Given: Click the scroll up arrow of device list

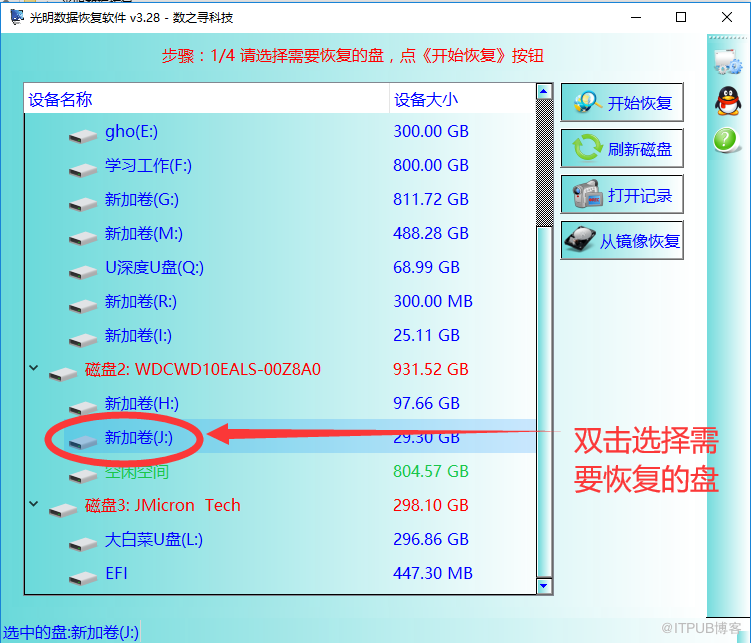Looking at the screenshot, I should 544,91.
